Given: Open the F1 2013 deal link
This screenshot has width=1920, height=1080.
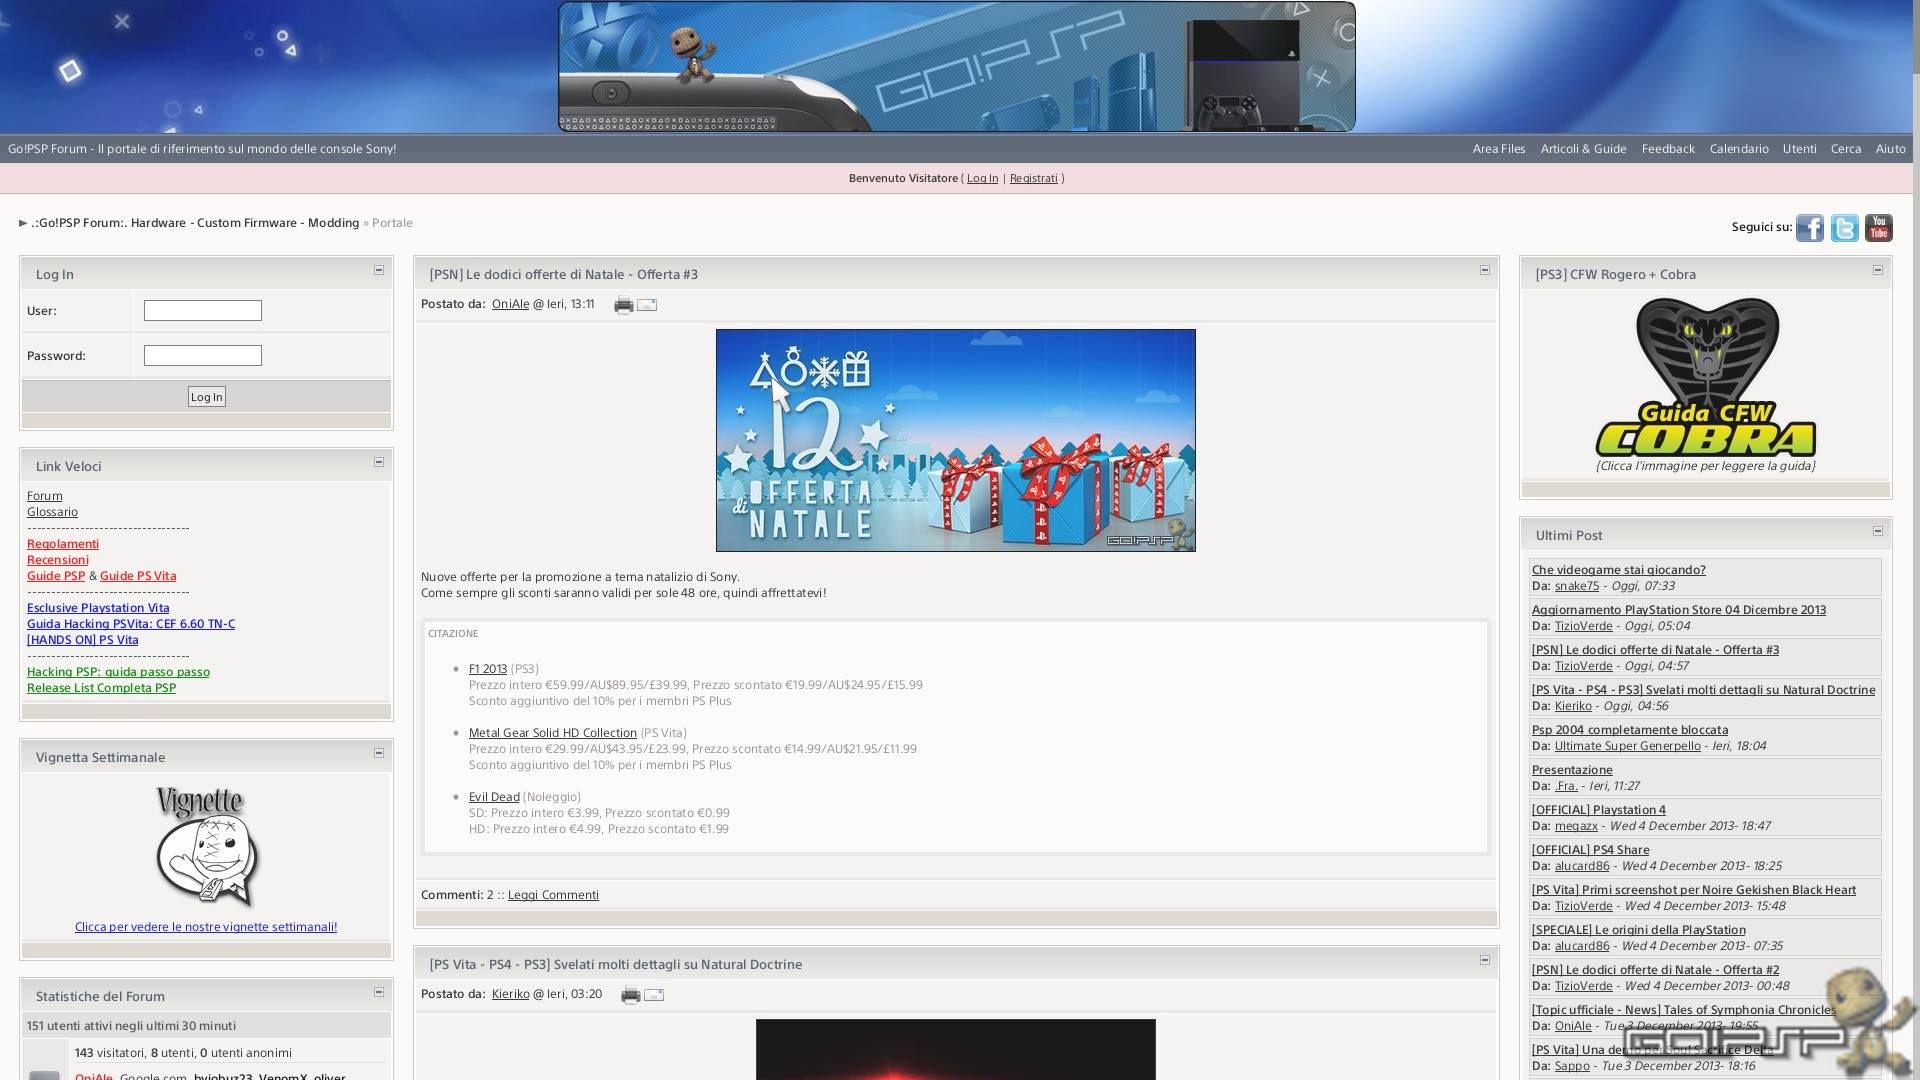Looking at the screenshot, I should pos(488,669).
